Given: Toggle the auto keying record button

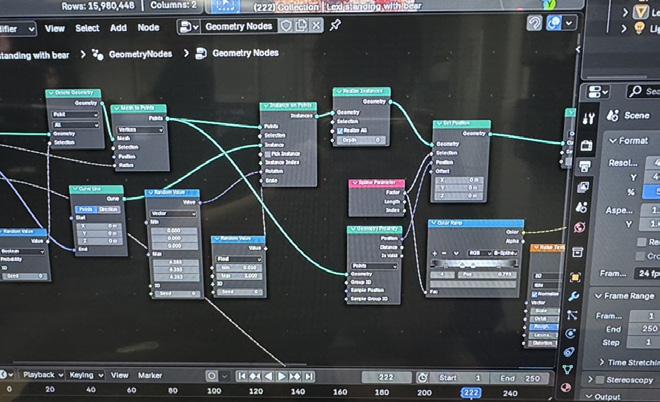Looking at the screenshot, I should [212, 376].
